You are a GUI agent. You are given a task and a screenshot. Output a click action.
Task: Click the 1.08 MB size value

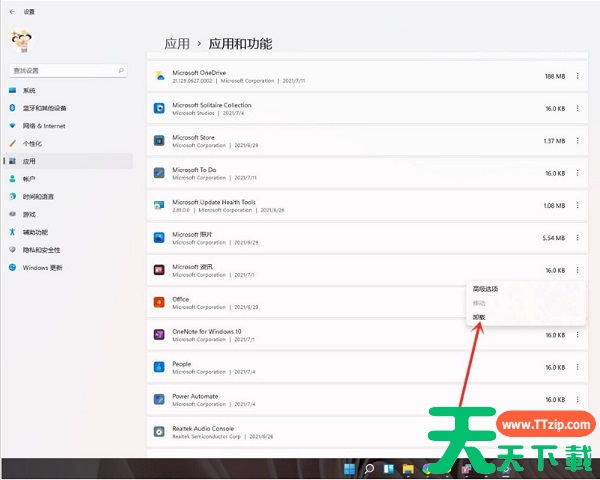point(554,206)
